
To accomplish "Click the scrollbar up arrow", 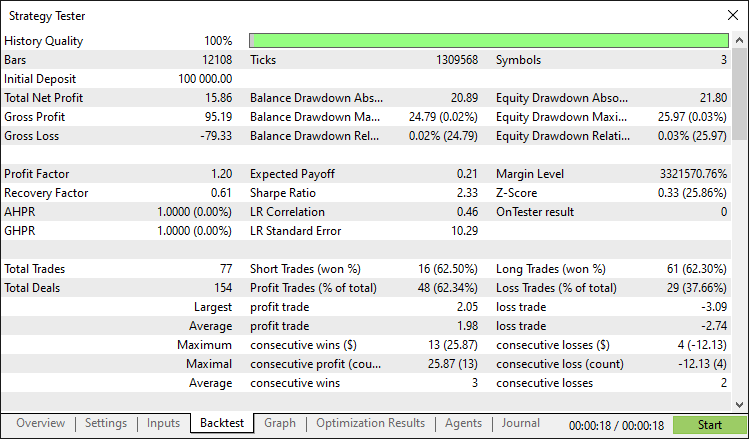I will (x=739, y=41).
